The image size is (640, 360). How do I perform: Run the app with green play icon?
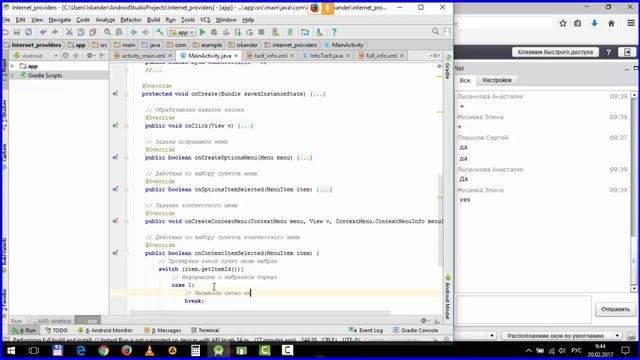click(202, 32)
